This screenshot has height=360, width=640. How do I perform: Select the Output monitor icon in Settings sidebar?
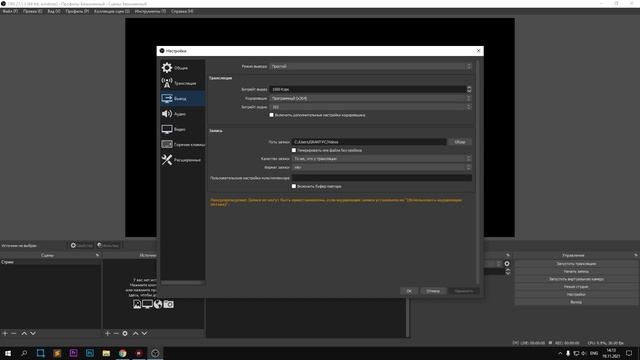[x=167, y=98]
